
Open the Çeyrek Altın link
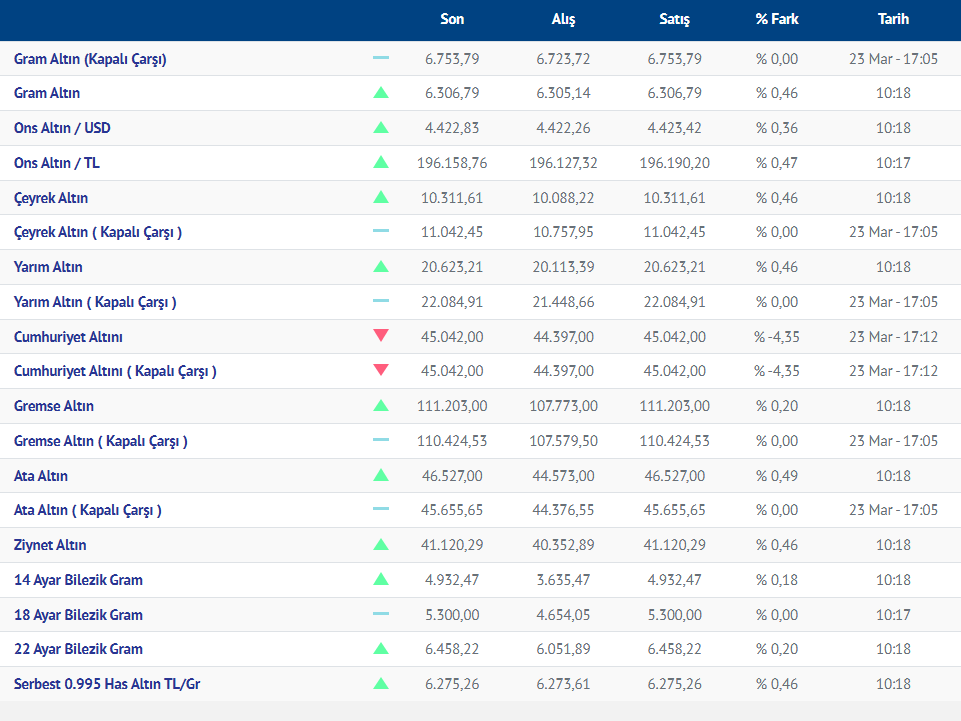(51, 198)
